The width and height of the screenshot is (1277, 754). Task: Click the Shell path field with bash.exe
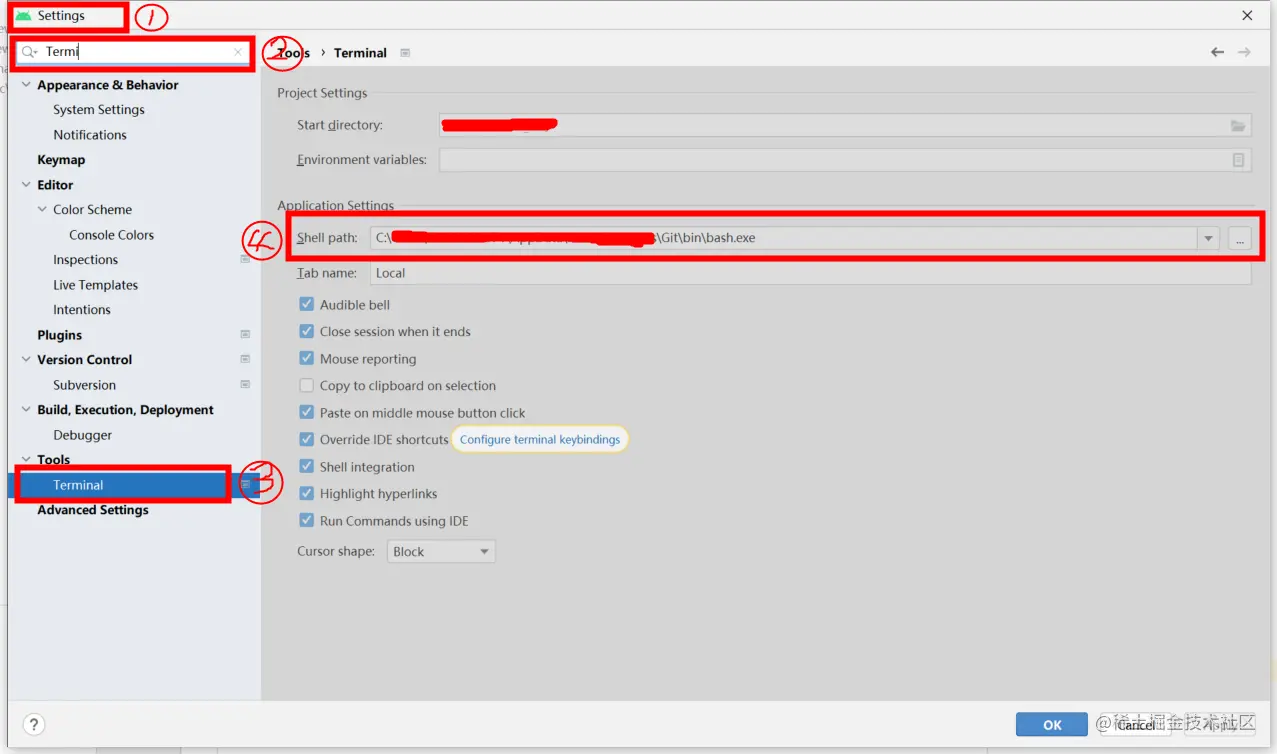coord(783,238)
